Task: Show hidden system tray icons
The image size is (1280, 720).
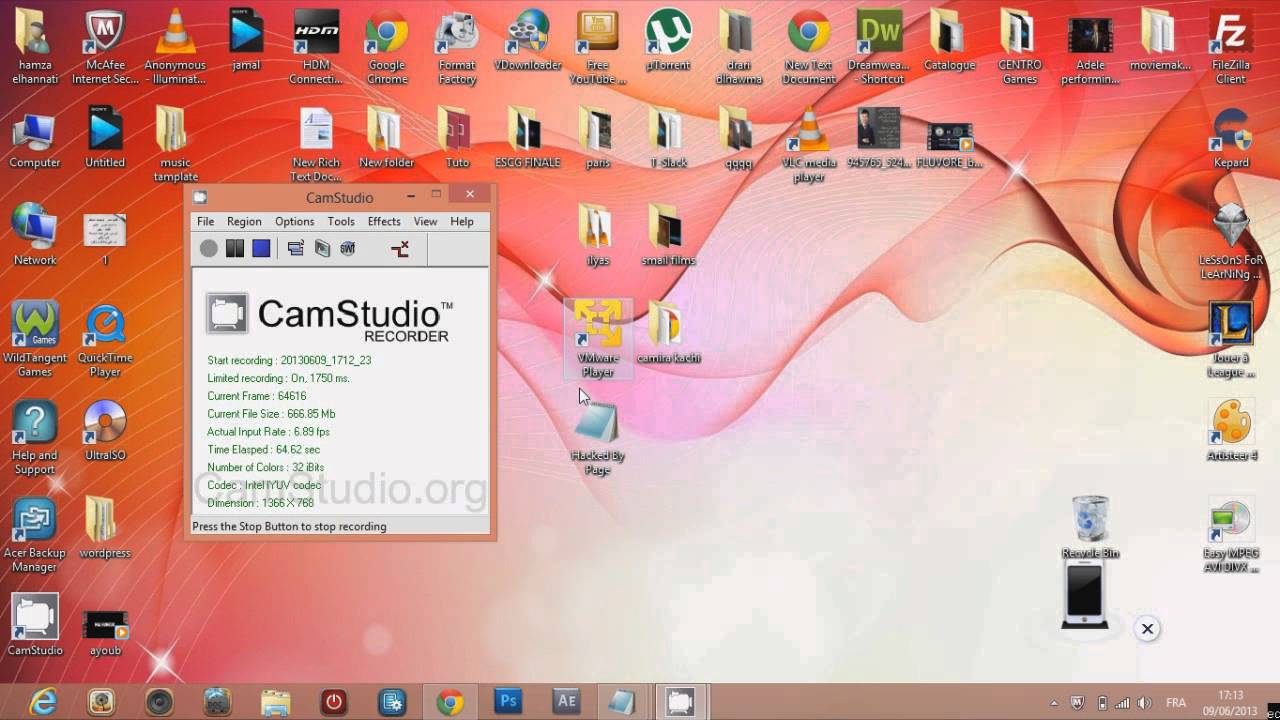Action: 1053,703
